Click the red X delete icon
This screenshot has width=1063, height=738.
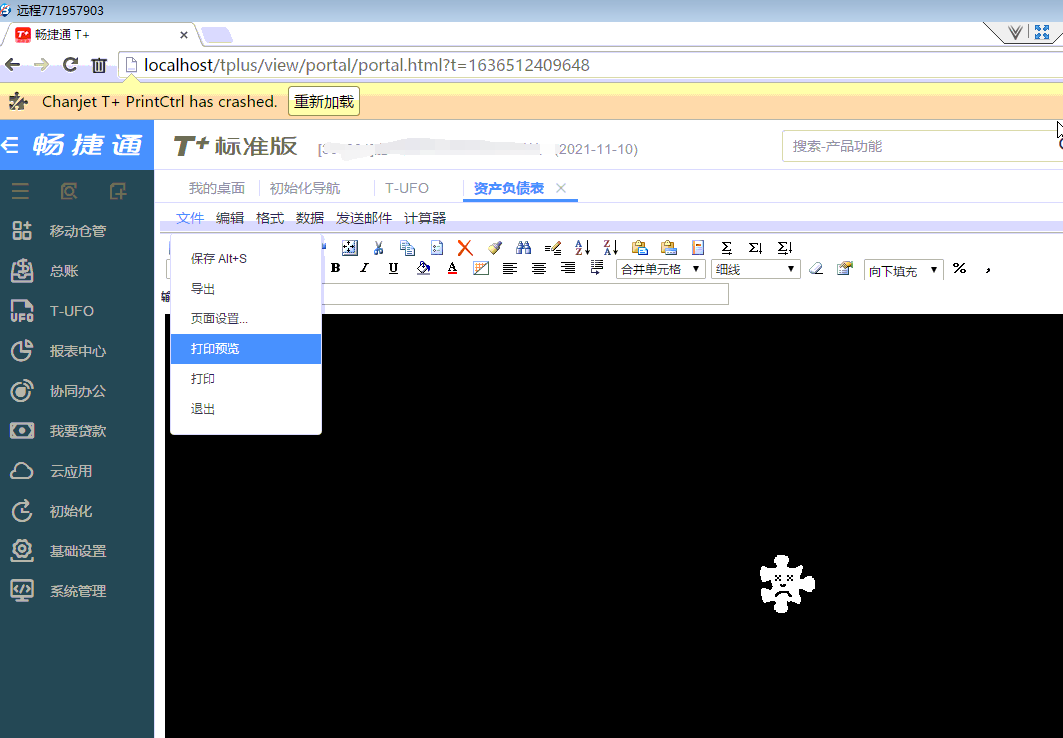tap(465, 248)
